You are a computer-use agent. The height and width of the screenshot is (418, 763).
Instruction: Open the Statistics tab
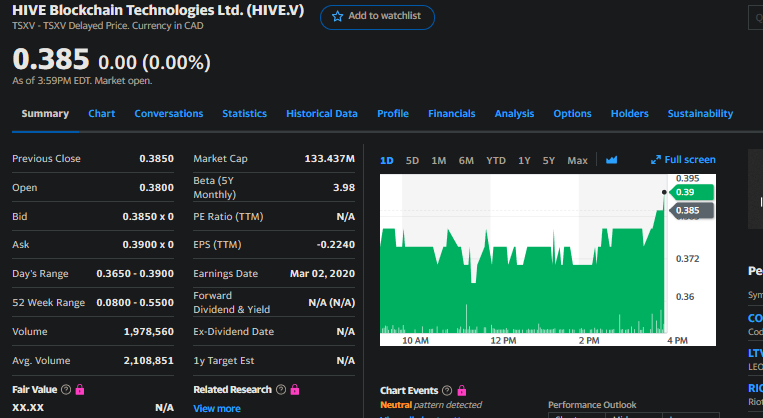pyautogui.click(x=244, y=114)
